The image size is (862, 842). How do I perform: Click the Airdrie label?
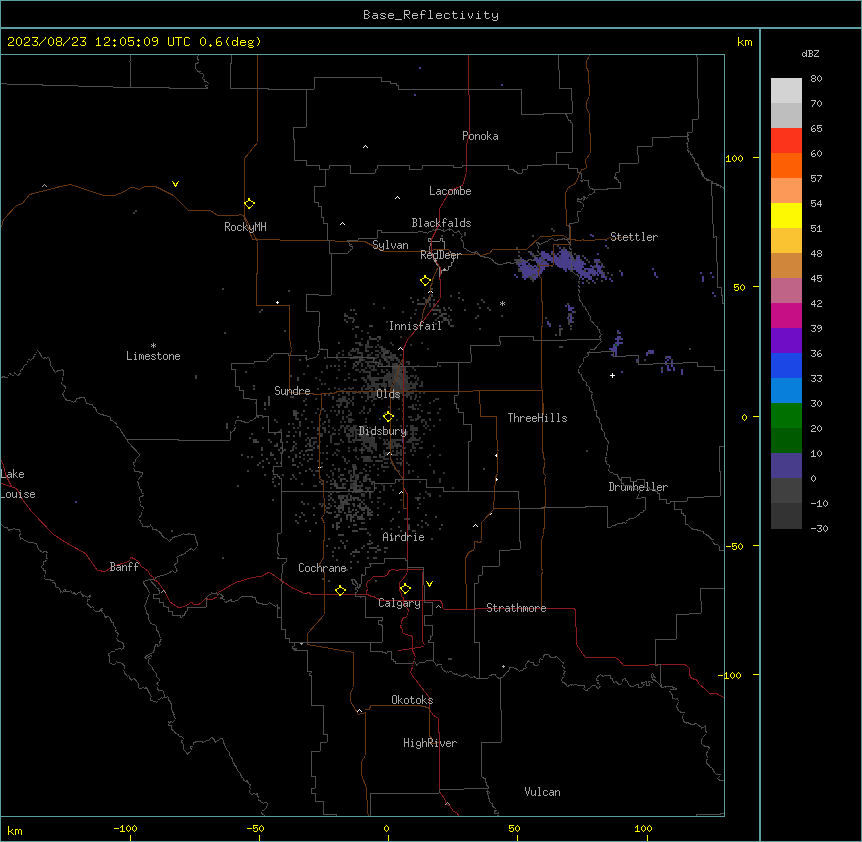pyautogui.click(x=403, y=537)
